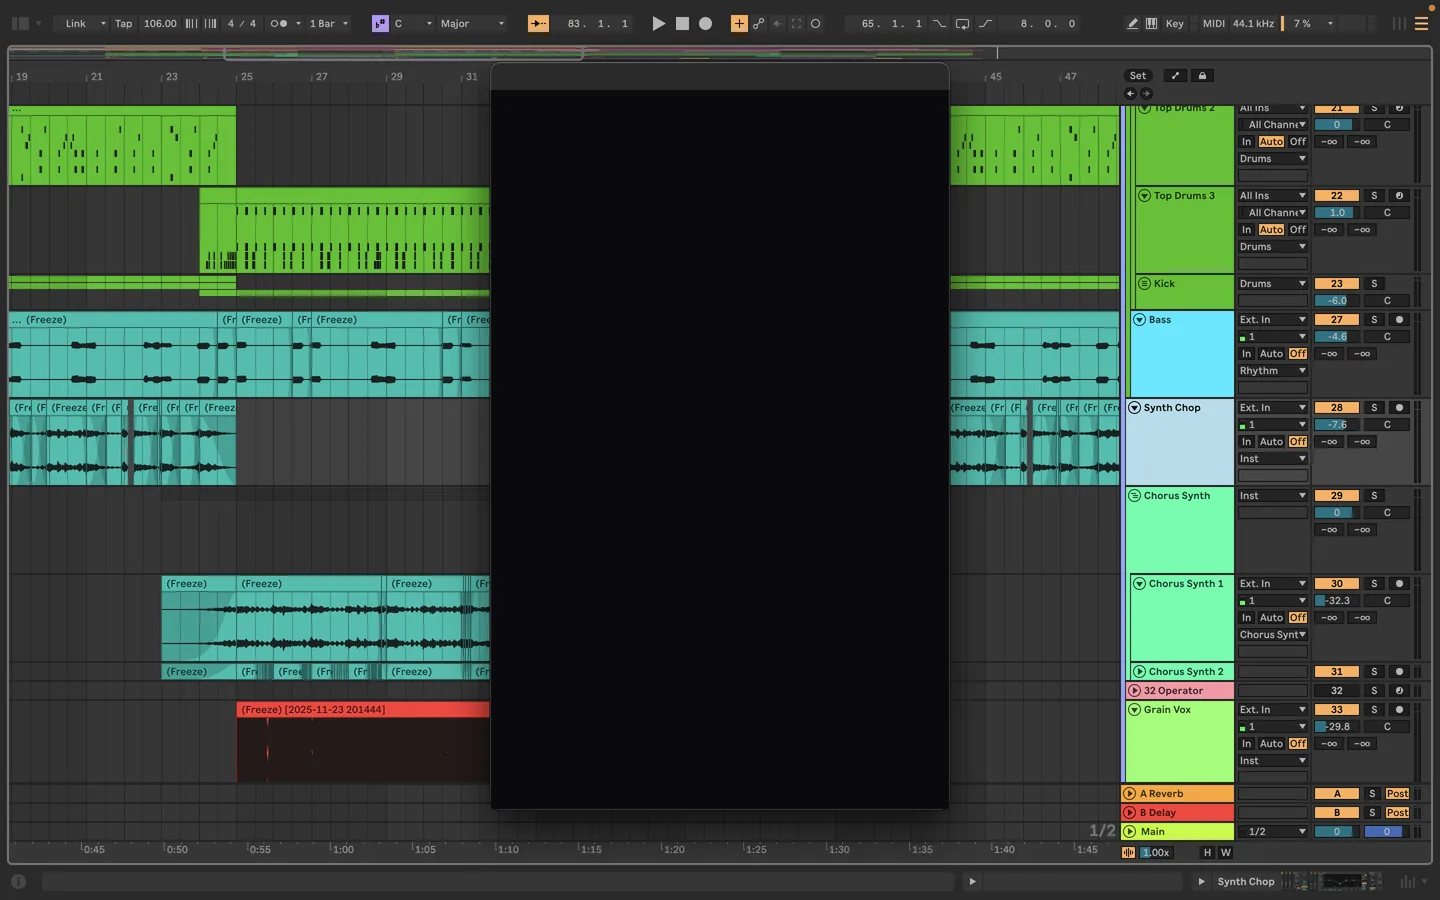1440x900 pixels.
Task: Toggle the Automation Arm button
Action: [x=758, y=23]
